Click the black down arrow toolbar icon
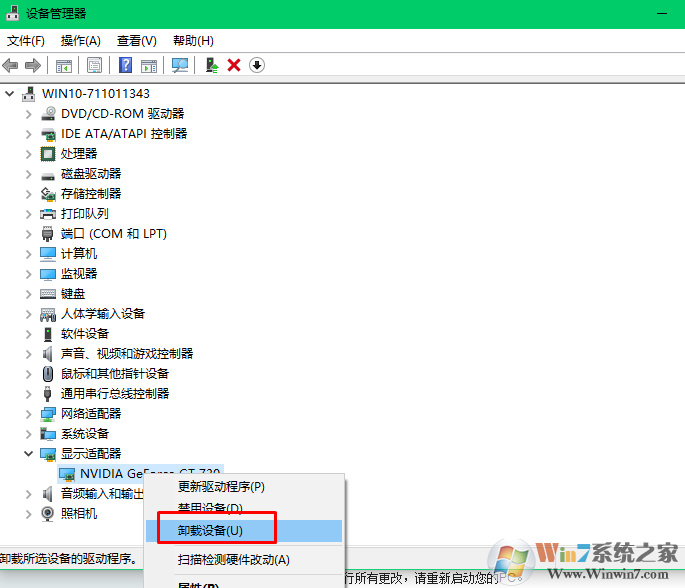This screenshot has width=685, height=588. pos(257,65)
